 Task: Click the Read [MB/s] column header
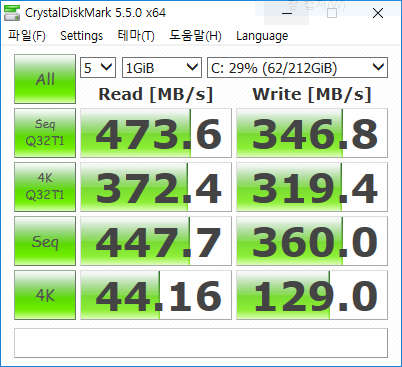click(x=156, y=94)
